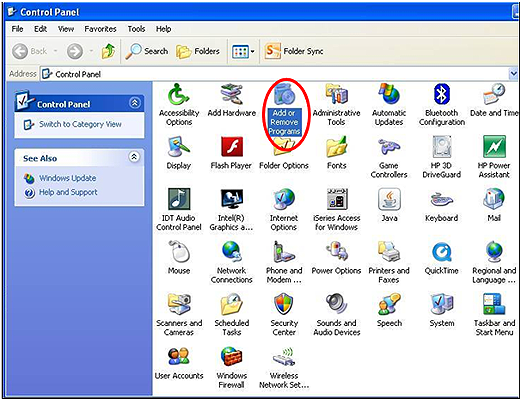The height and width of the screenshot is (399, 520).
Task: Open Scanners and Cameras icon
Action: [179, 315]
